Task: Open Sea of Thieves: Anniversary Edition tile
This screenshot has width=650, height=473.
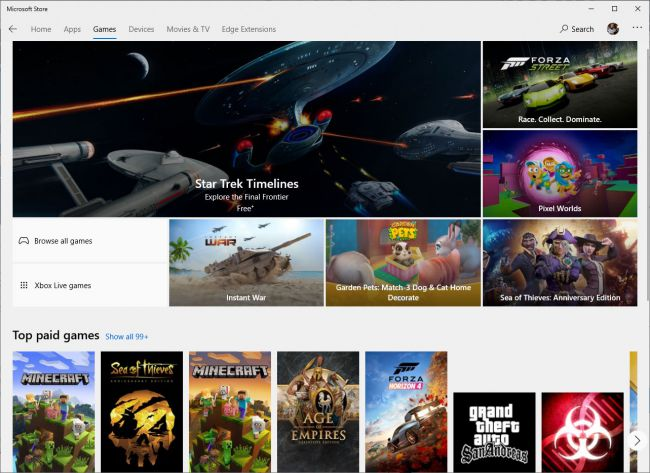Action: pos(560,263)
